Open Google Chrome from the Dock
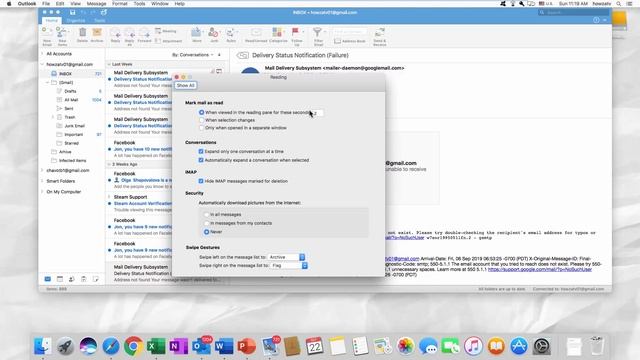 (133, 346)
